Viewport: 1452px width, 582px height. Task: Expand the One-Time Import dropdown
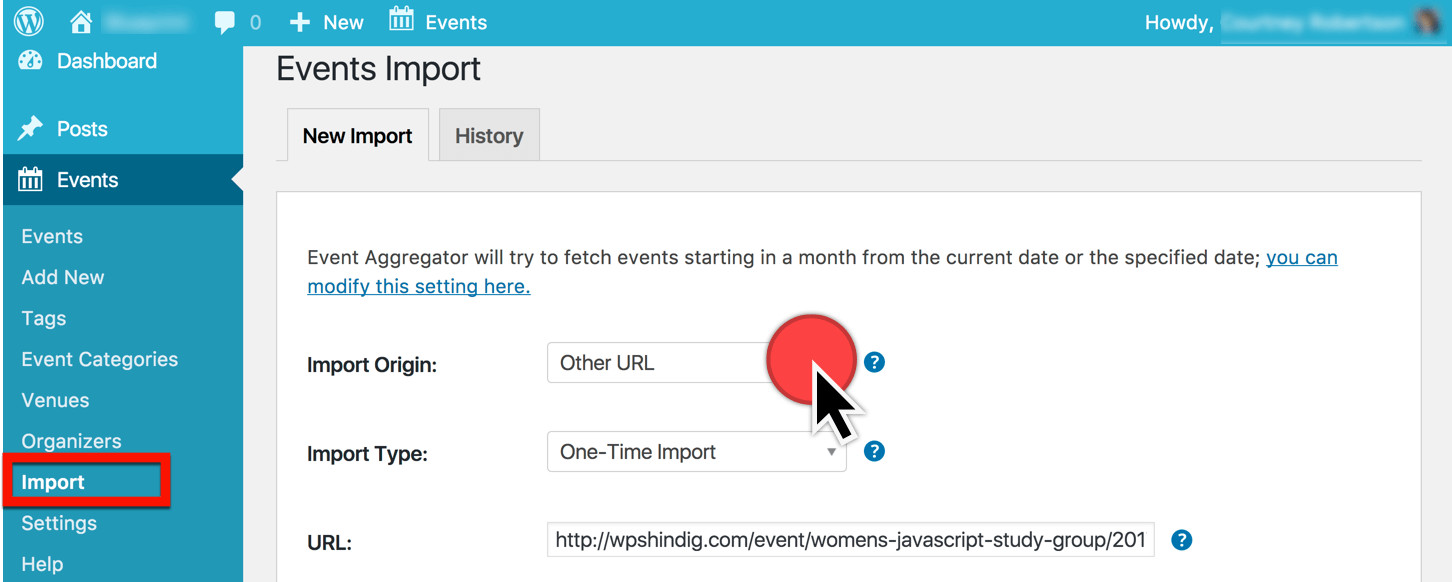tap(696, 451)
